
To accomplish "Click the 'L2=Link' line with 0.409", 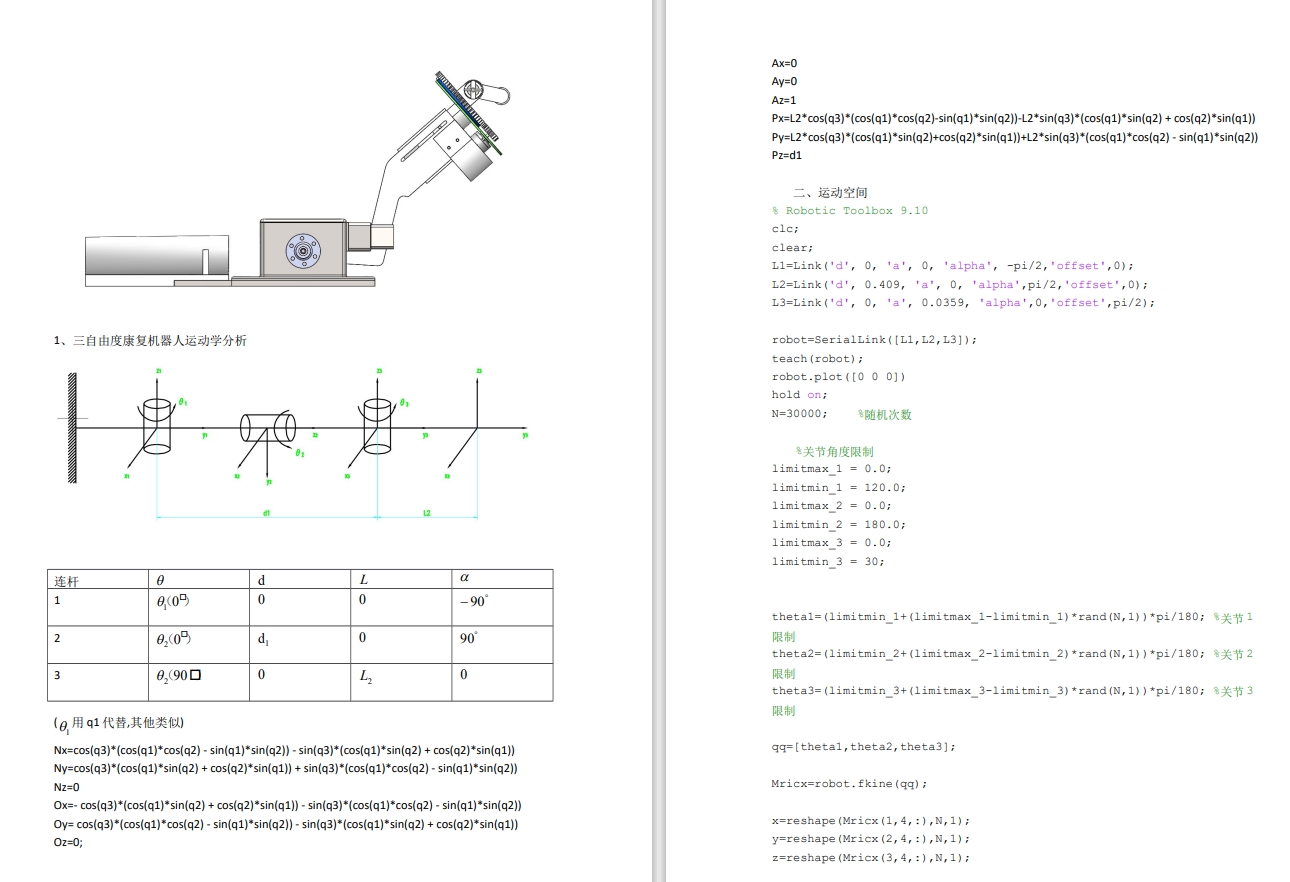I will click(x=960, y=284).
